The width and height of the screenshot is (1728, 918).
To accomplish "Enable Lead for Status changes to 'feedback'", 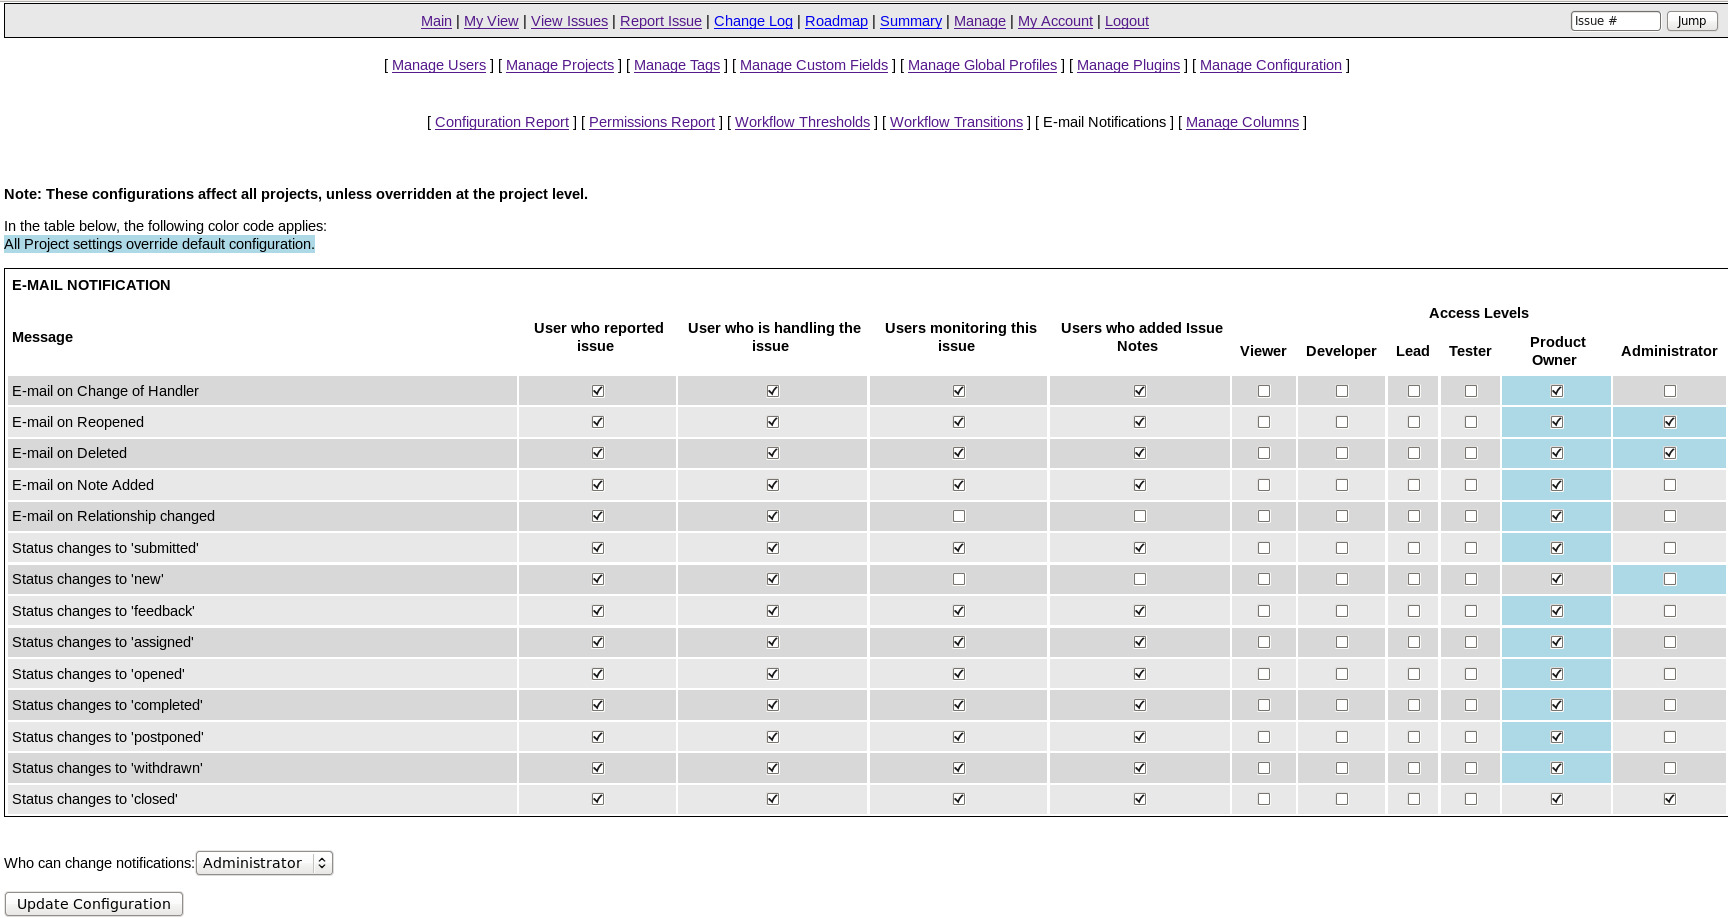I will click(1413, 611).
